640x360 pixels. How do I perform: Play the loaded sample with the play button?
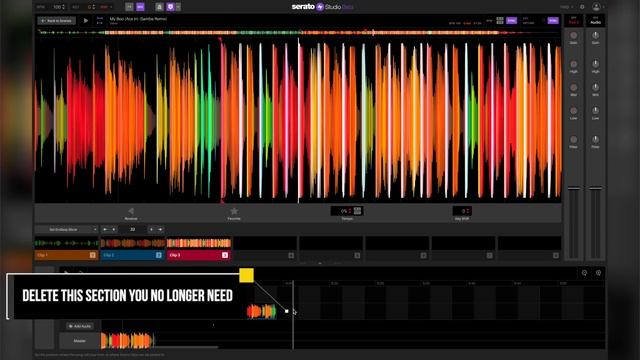point(86,20)
